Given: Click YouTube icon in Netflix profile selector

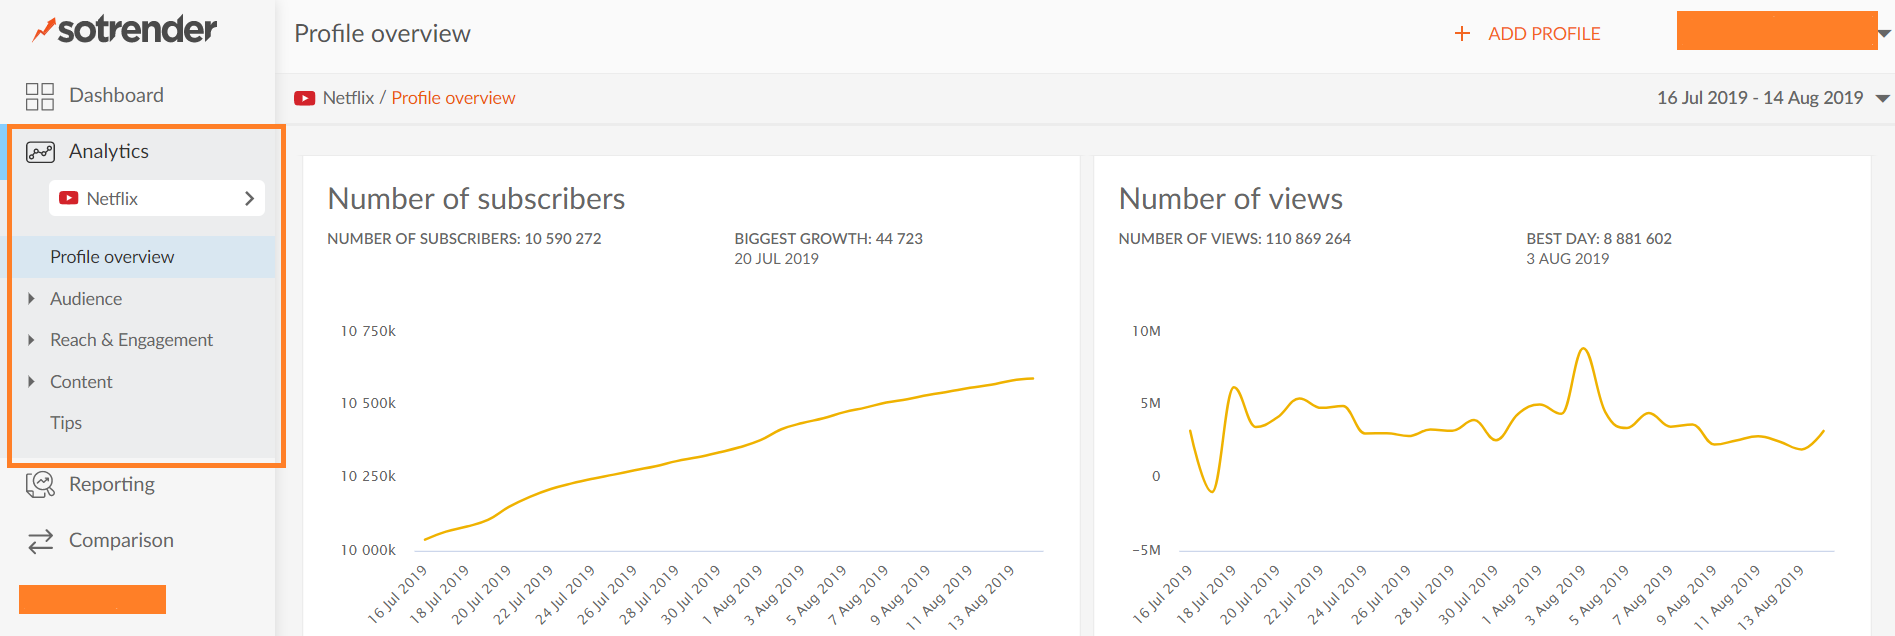Looking at the screenshot, I should [x=68, y=198].
